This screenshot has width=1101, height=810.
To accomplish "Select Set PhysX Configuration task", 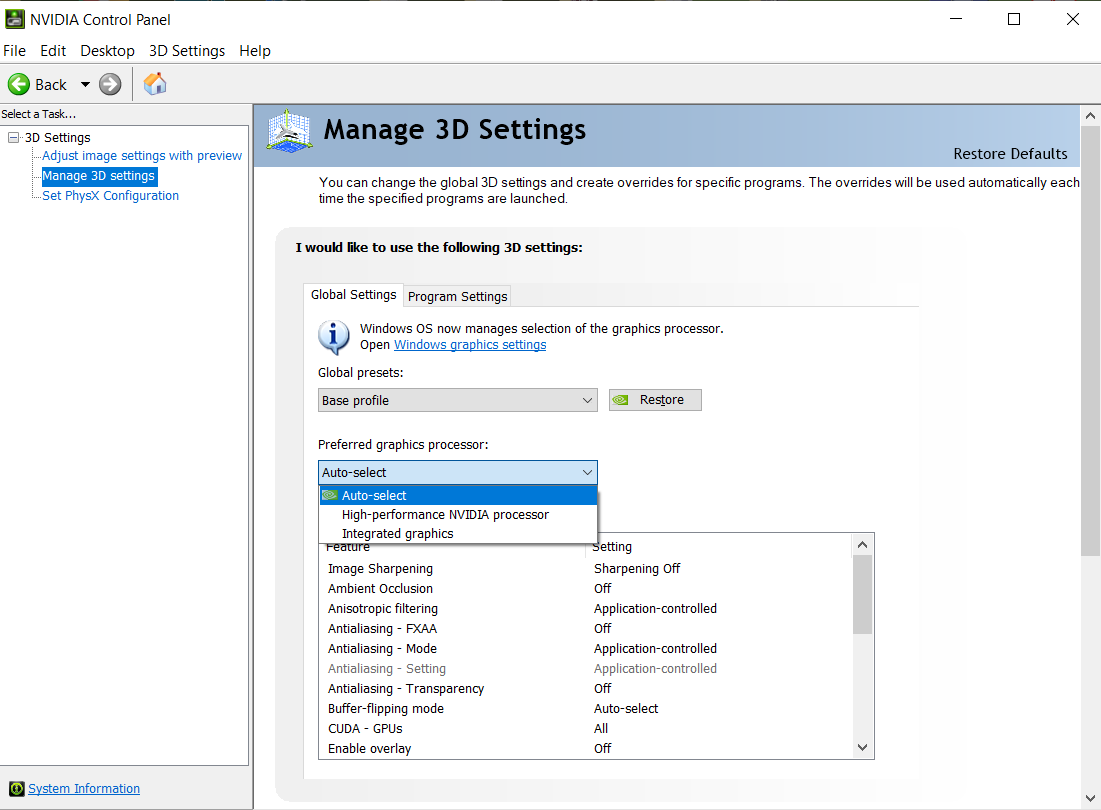I will (x=110, y=196).
